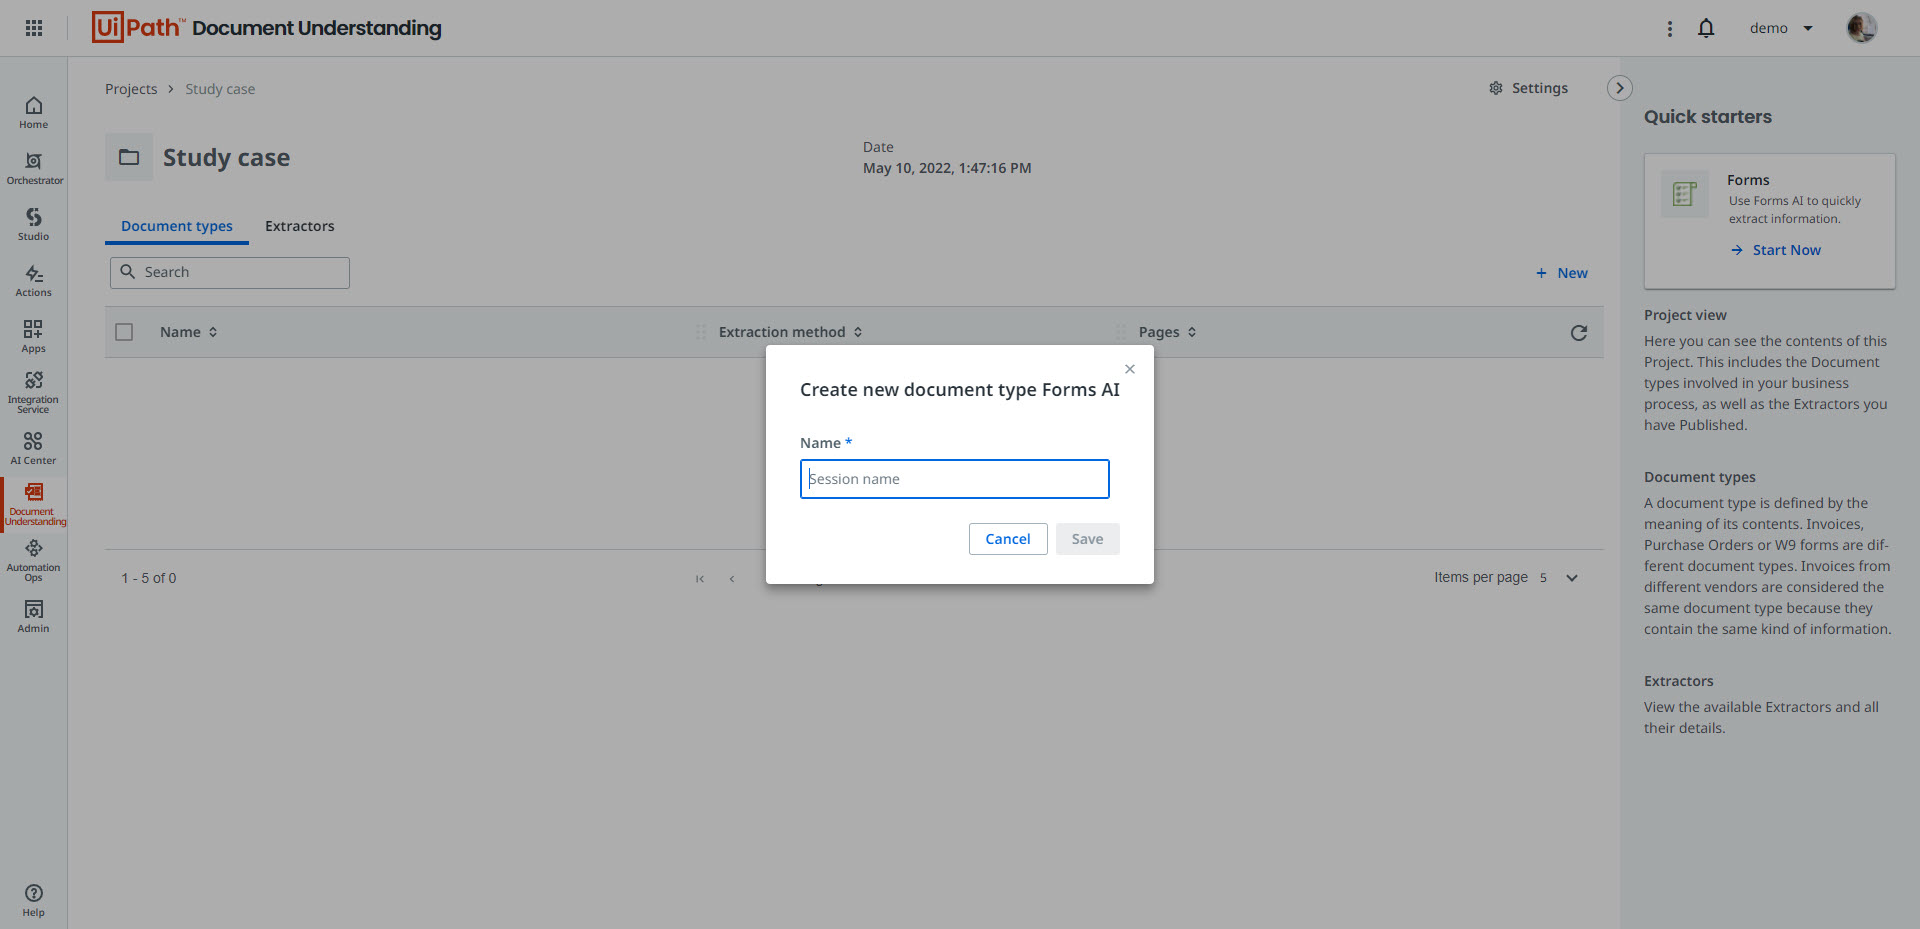
Task: Open the vertical three-dot options menu
Action: pyautogui.click(x=1669, y=29)
